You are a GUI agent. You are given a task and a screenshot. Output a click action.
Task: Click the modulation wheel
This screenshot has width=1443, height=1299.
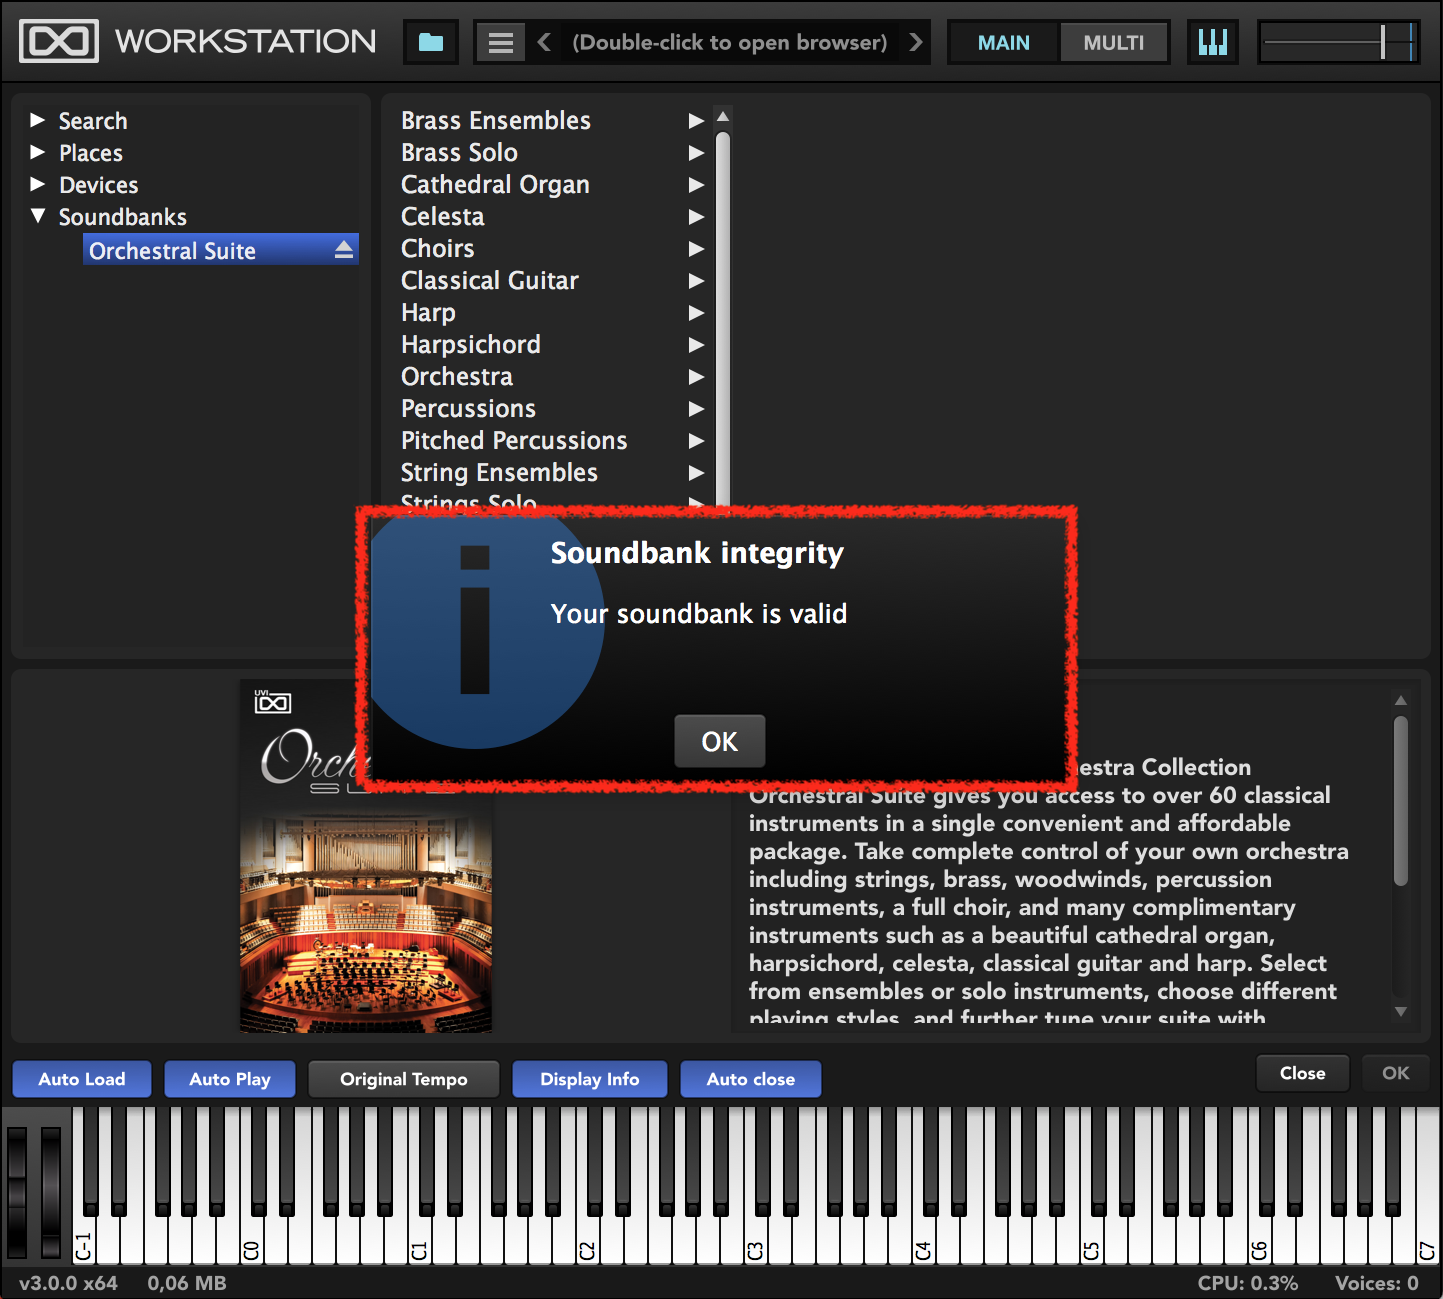coord(51,1192)
